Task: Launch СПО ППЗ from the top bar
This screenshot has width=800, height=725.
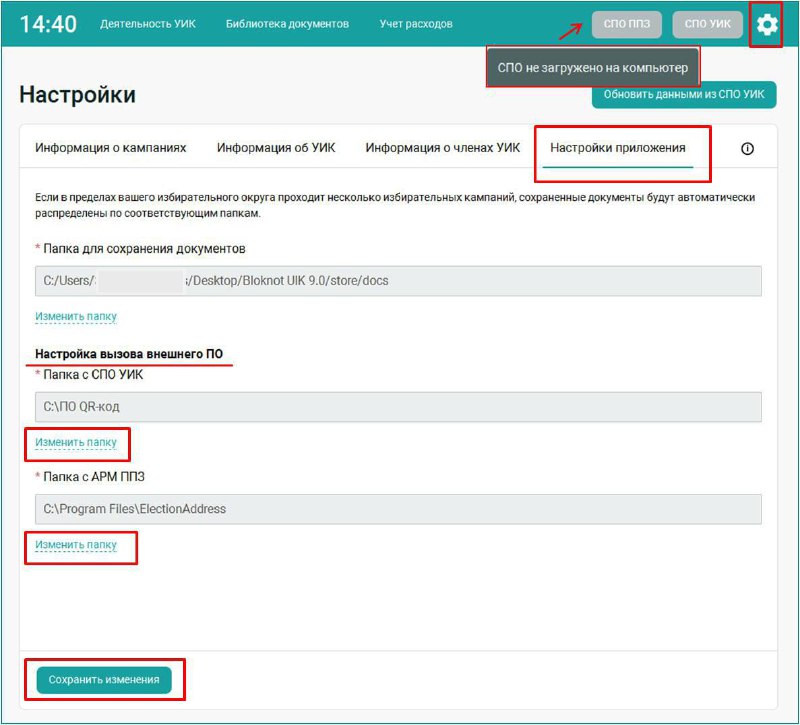Action: [x=627, y=24]
